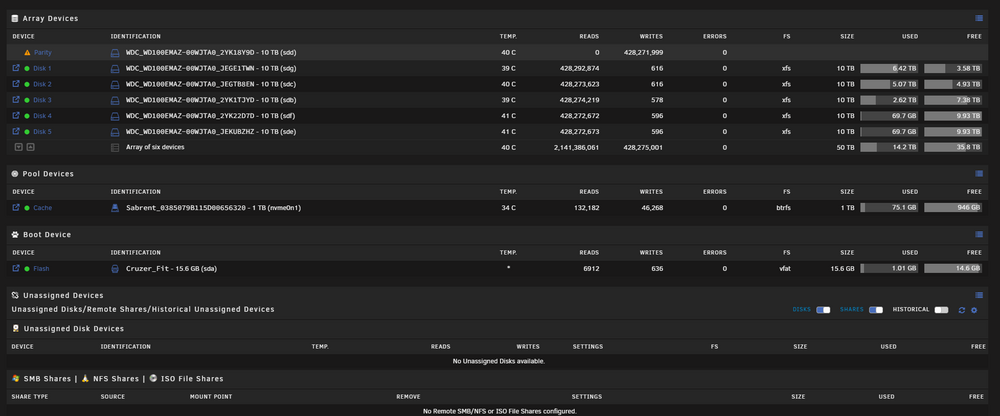The image size is (1000, 416).
Task: Click the ISO File Shares heading
Action: pyautogui.click(x=191, y=379)
